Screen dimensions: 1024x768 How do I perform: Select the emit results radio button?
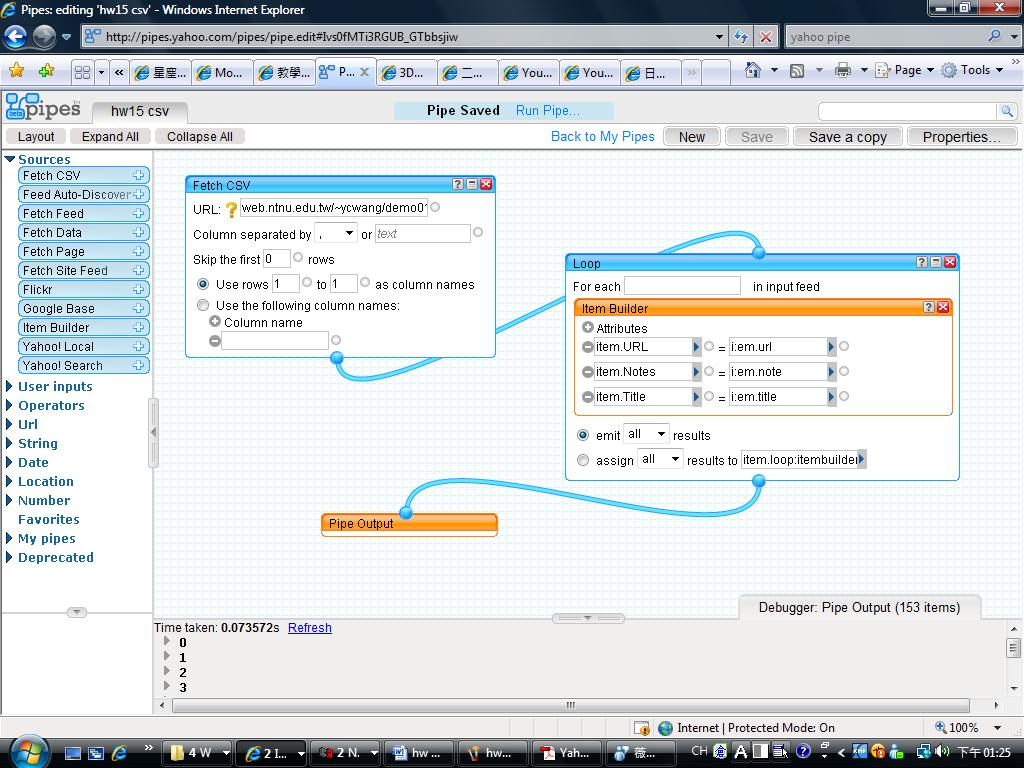point(583,435)
